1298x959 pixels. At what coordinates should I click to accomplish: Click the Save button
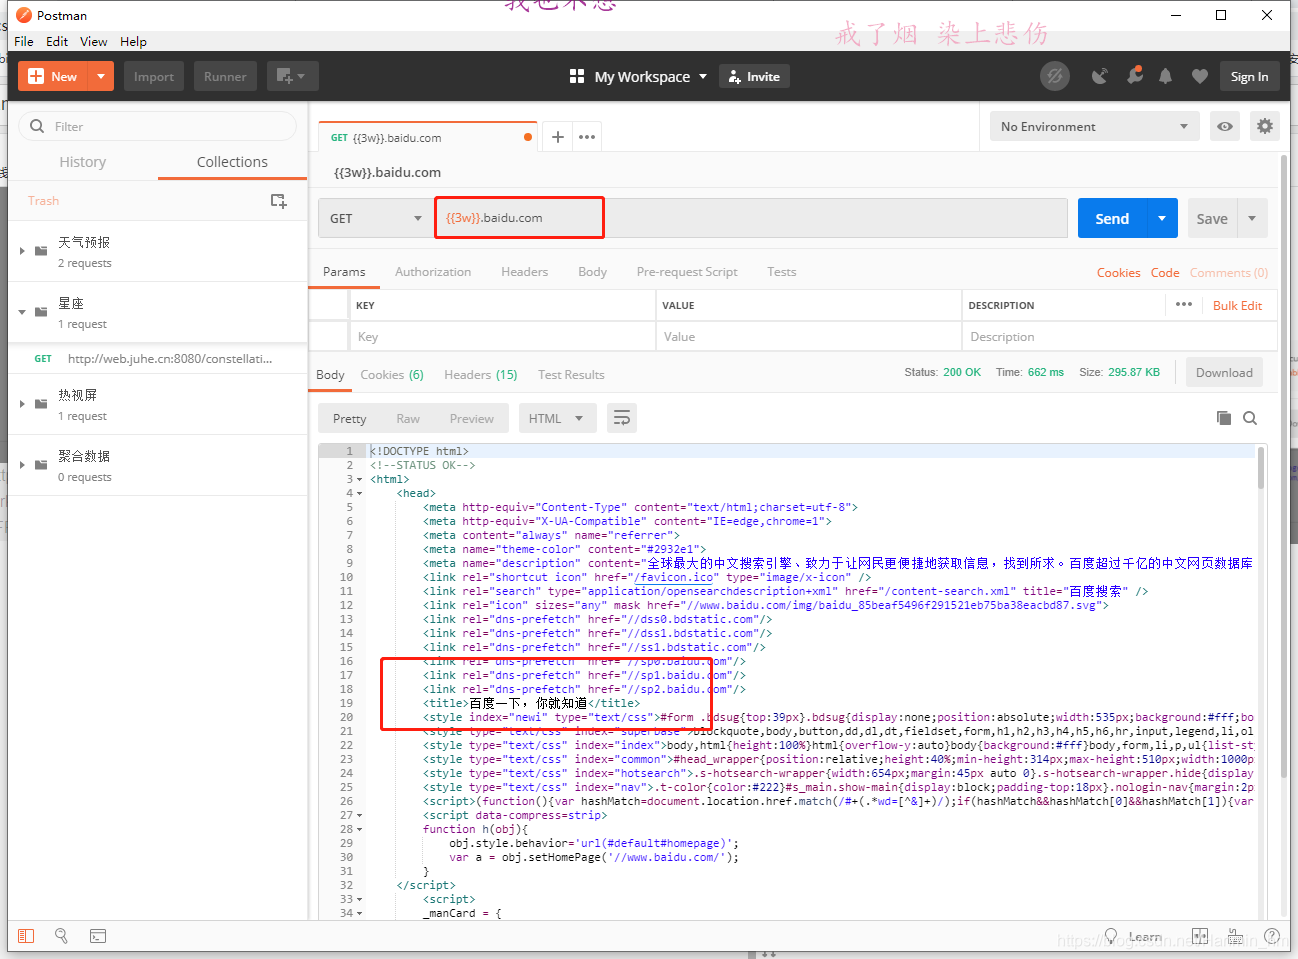(1212, 218)
